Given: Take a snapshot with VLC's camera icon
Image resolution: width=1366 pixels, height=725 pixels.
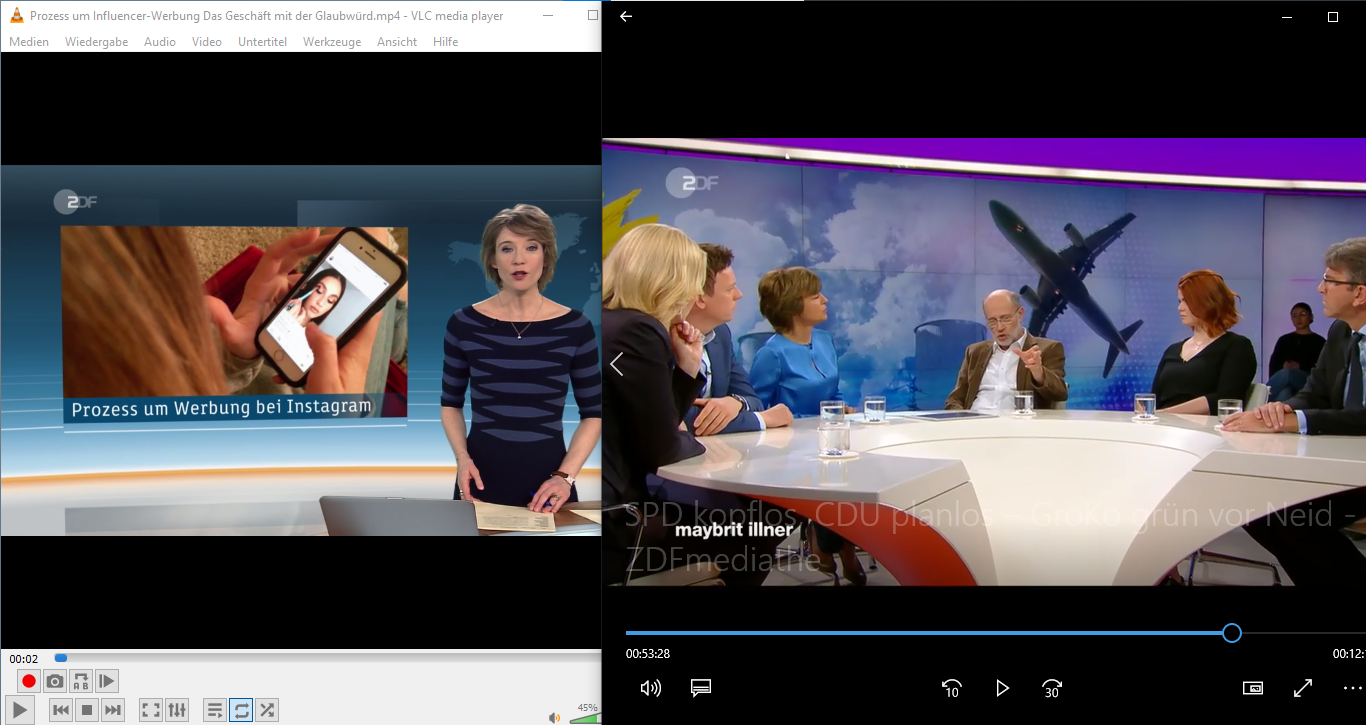Looking at the screenshot, I should tap(55, 681).
